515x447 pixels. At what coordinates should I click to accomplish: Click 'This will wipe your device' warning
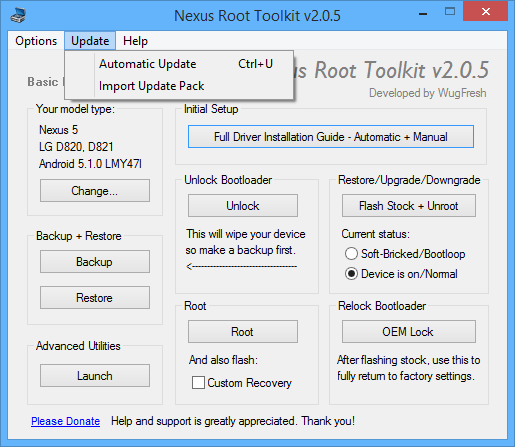click(x=246, y=234)
